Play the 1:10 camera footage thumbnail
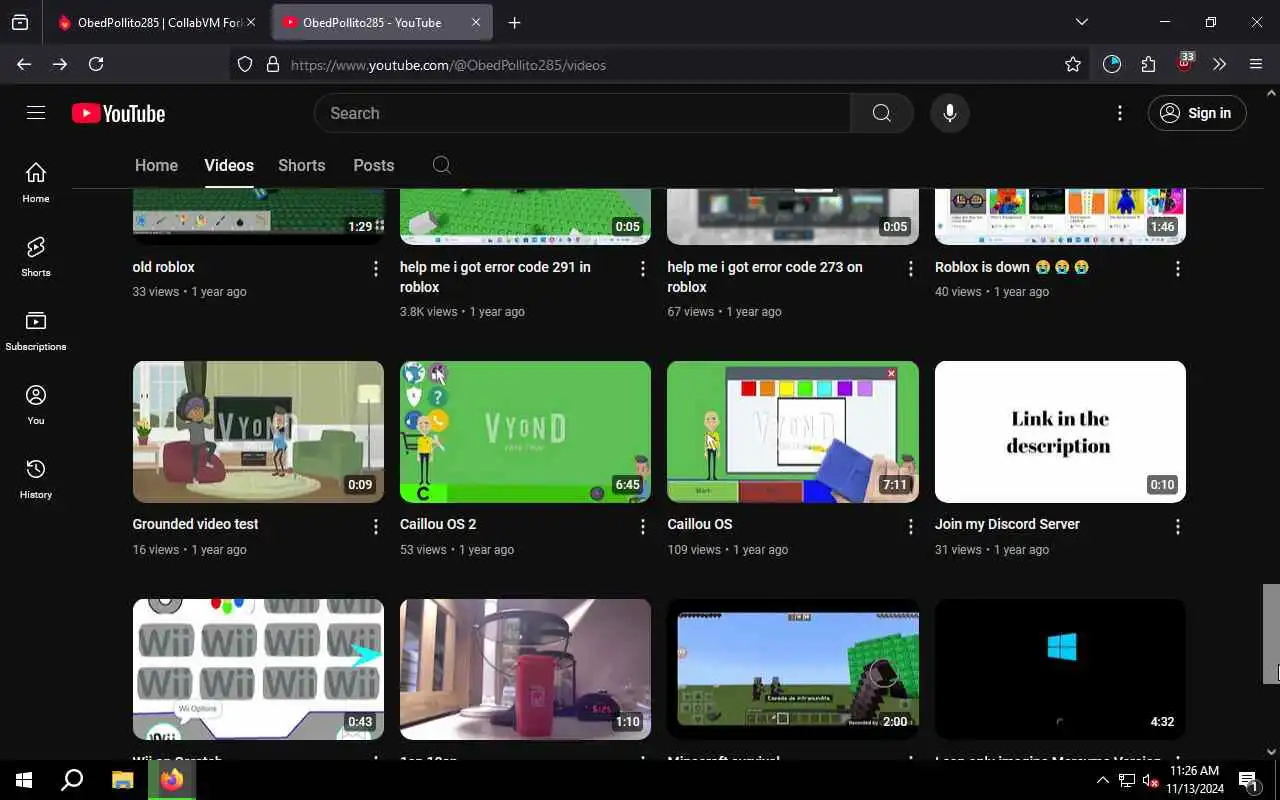The height and width of the screenshot is (800, 1280). coord(525,669)
